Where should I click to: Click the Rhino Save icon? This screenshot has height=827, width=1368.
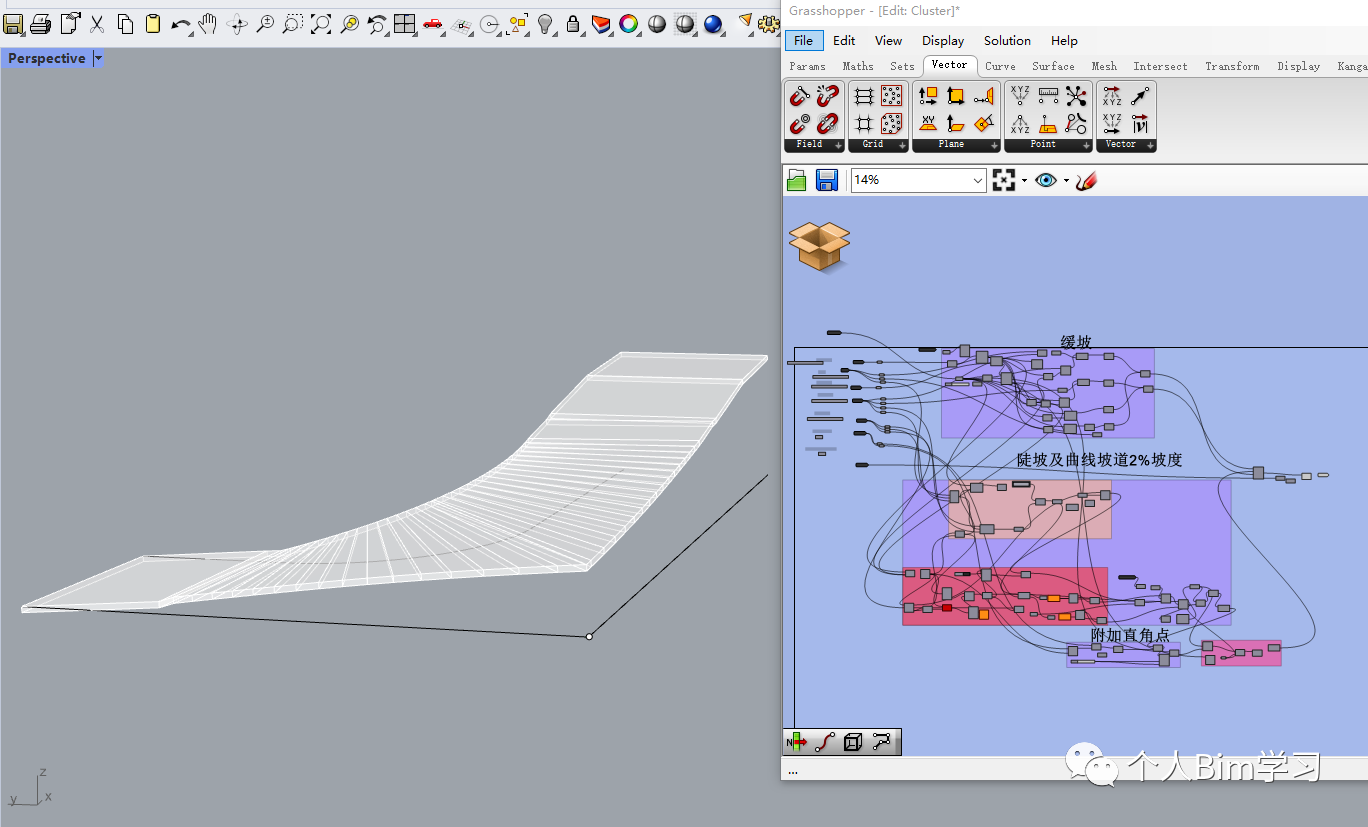(13, 23)
